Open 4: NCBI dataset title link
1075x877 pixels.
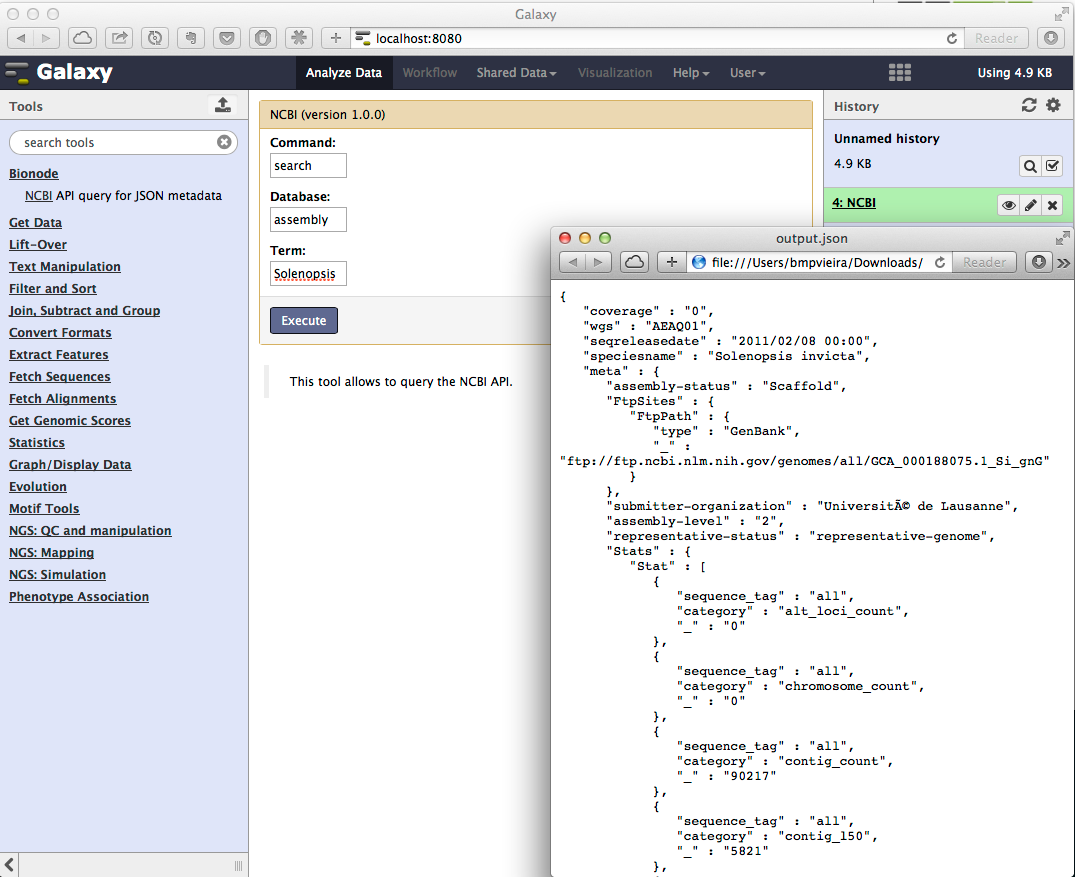tap(854, 202)
